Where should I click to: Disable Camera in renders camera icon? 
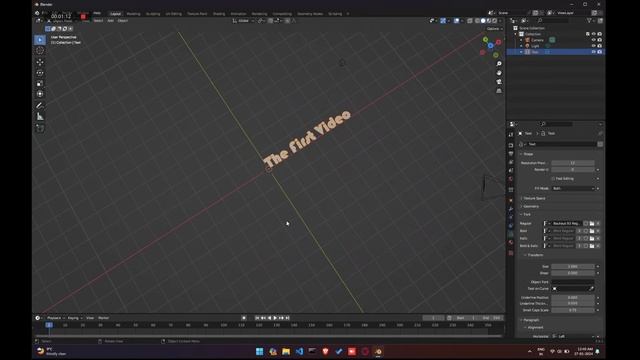(600, 40)
